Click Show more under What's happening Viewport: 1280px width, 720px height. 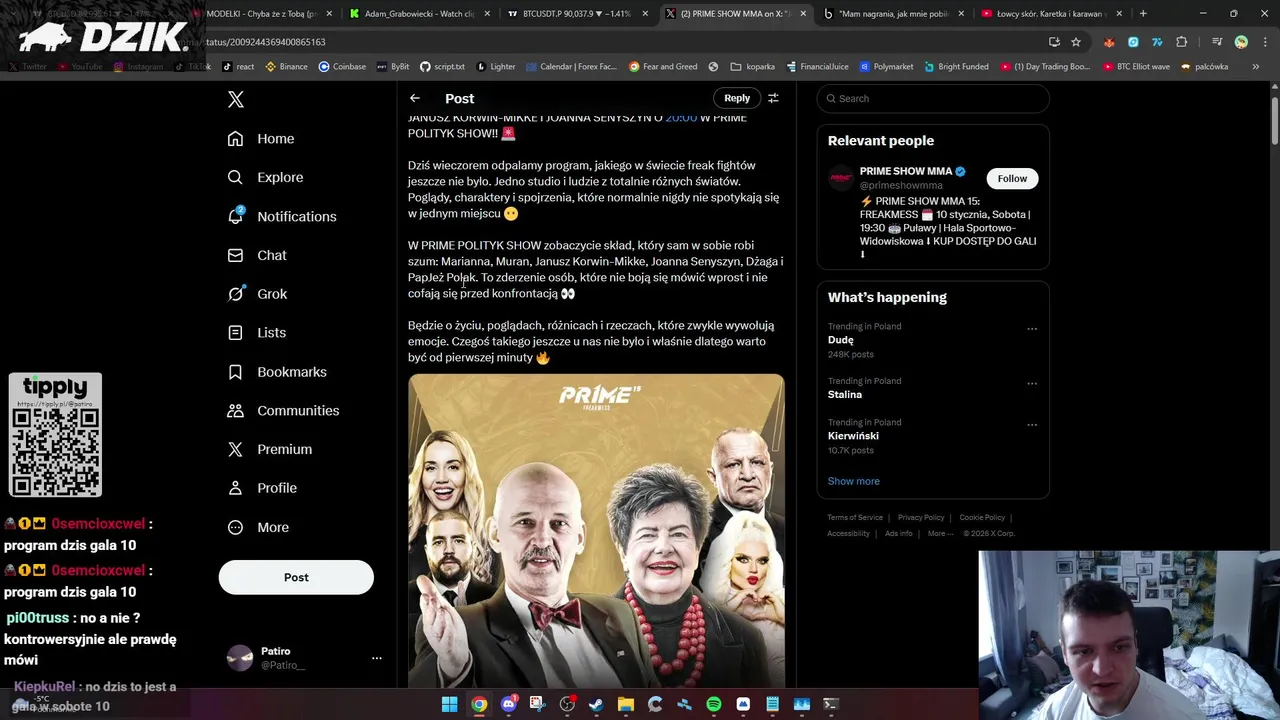tap(853, 481)
